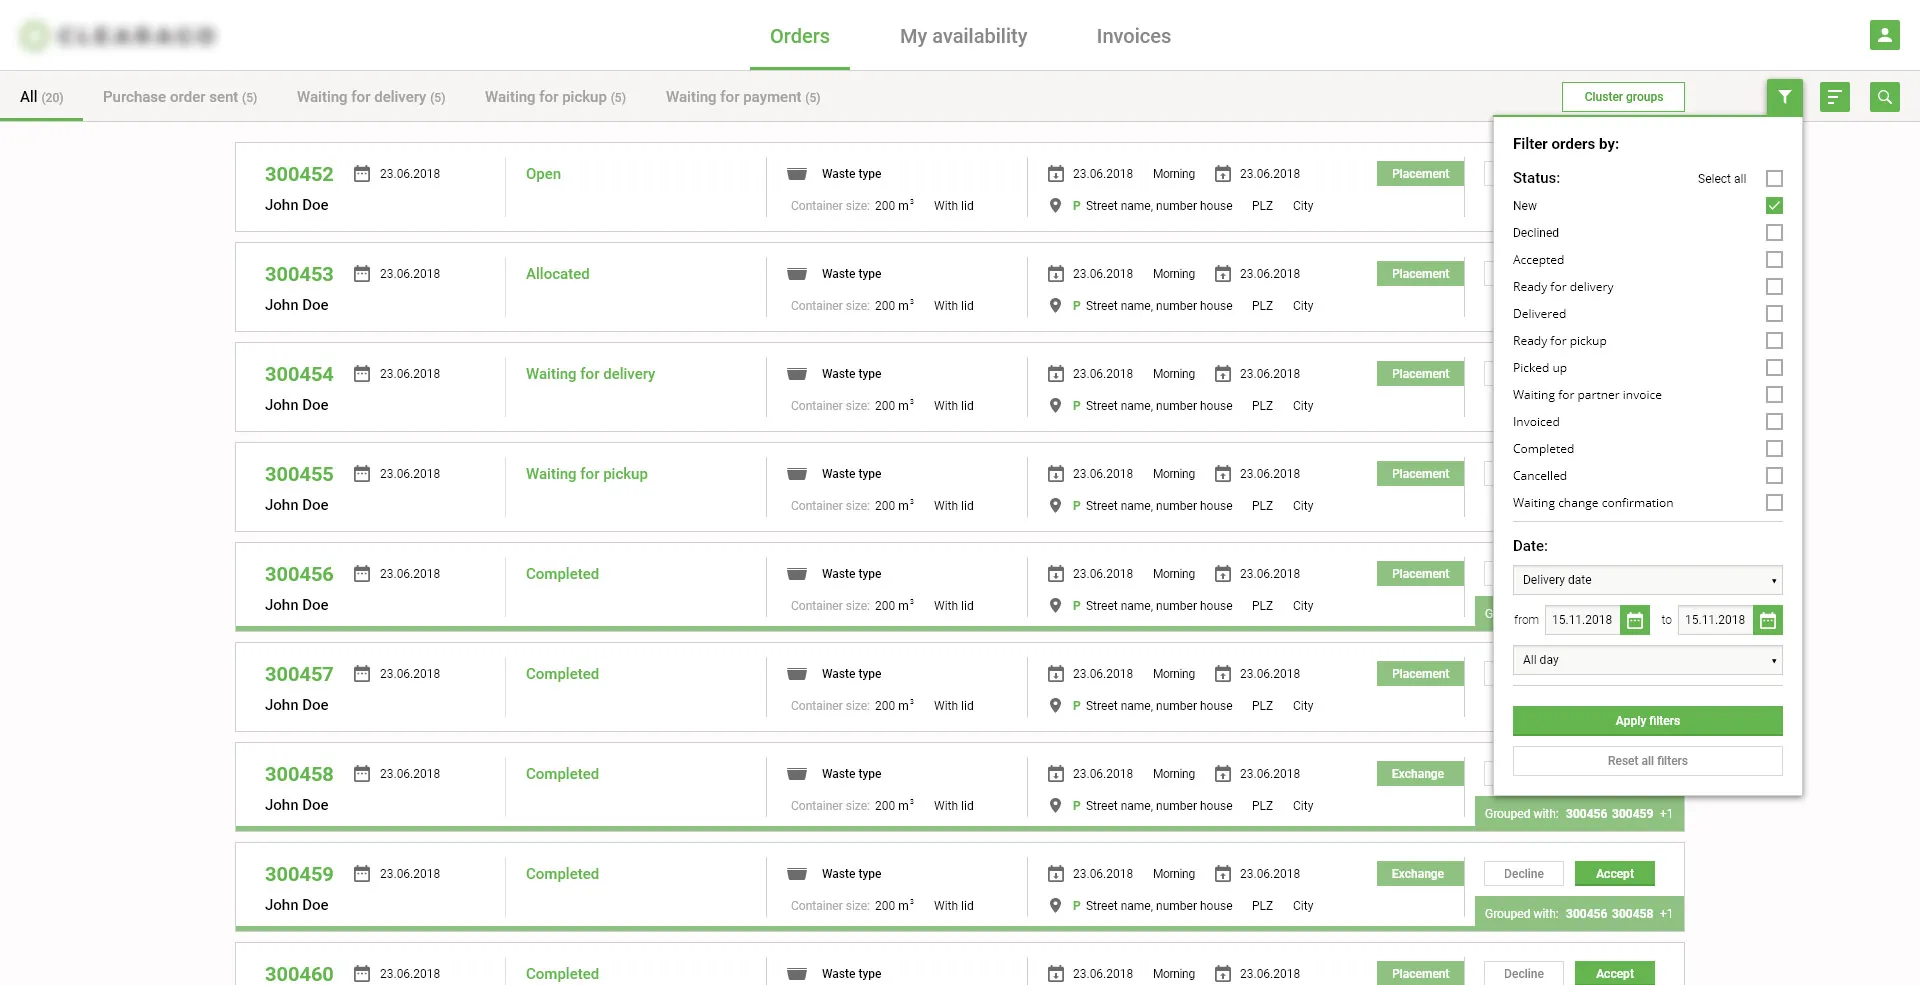
Task: Enable the Completed status filter checkbox
Action: [1774, 449]
